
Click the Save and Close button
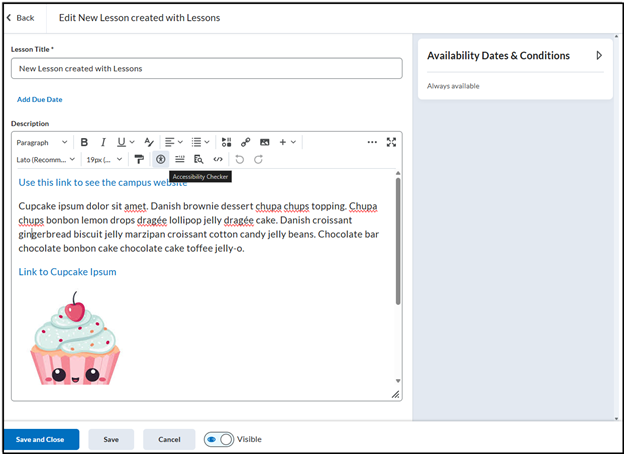coord(41,439)
